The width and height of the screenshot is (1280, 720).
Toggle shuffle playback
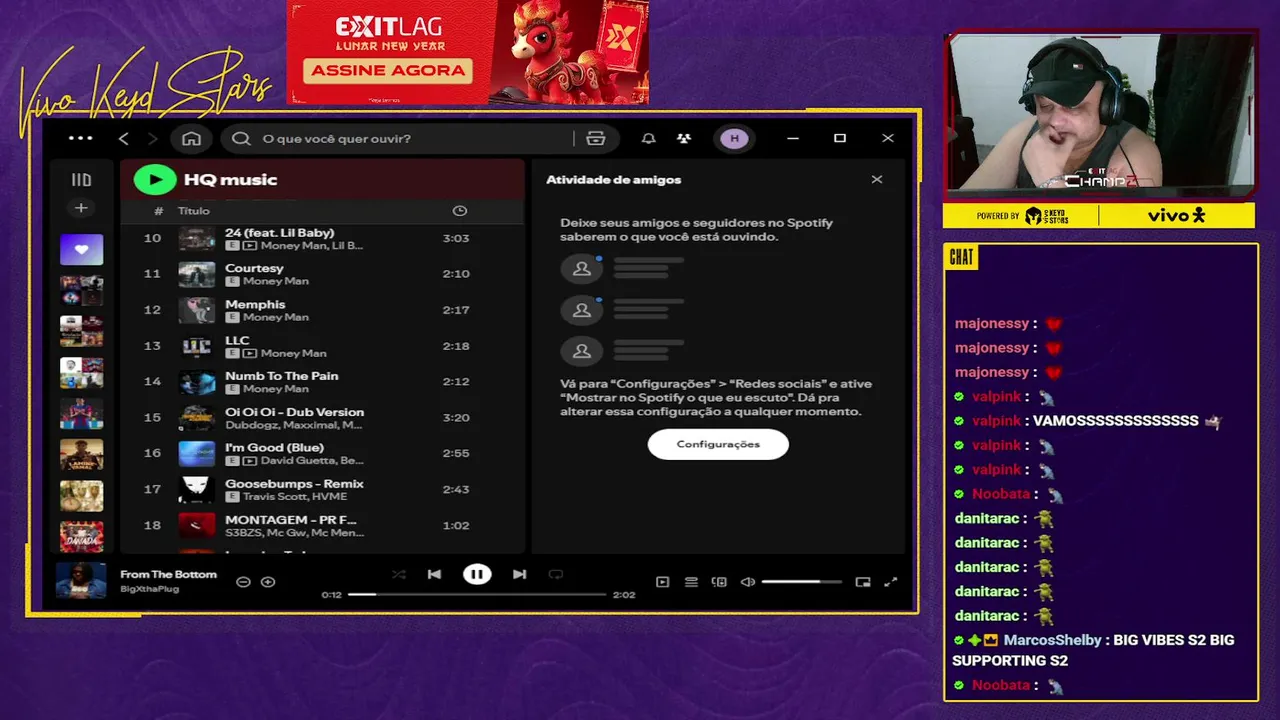tap(399, 574)
